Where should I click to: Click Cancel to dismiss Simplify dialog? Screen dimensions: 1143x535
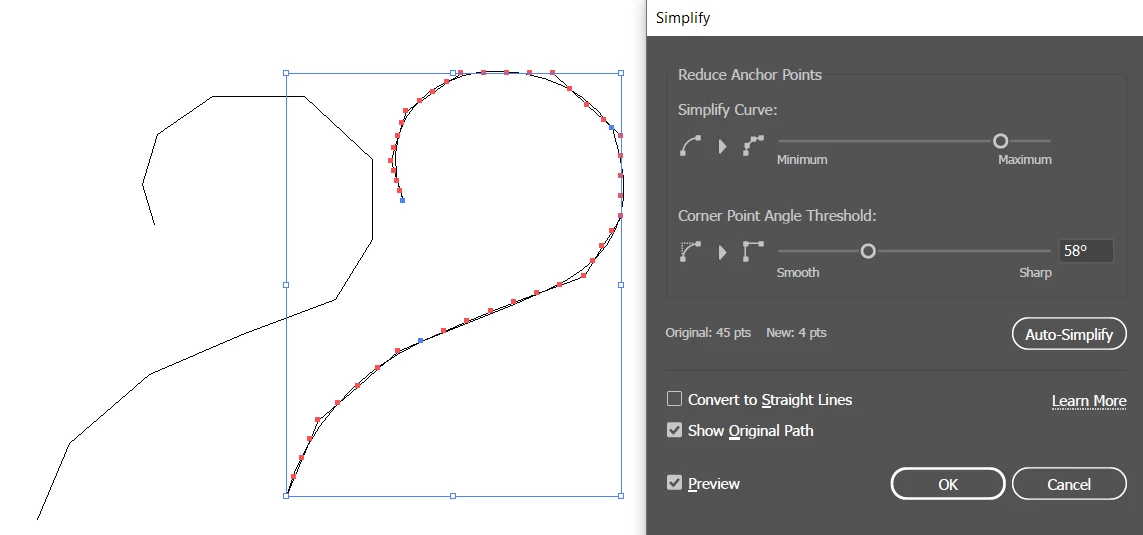[1069, 484]
